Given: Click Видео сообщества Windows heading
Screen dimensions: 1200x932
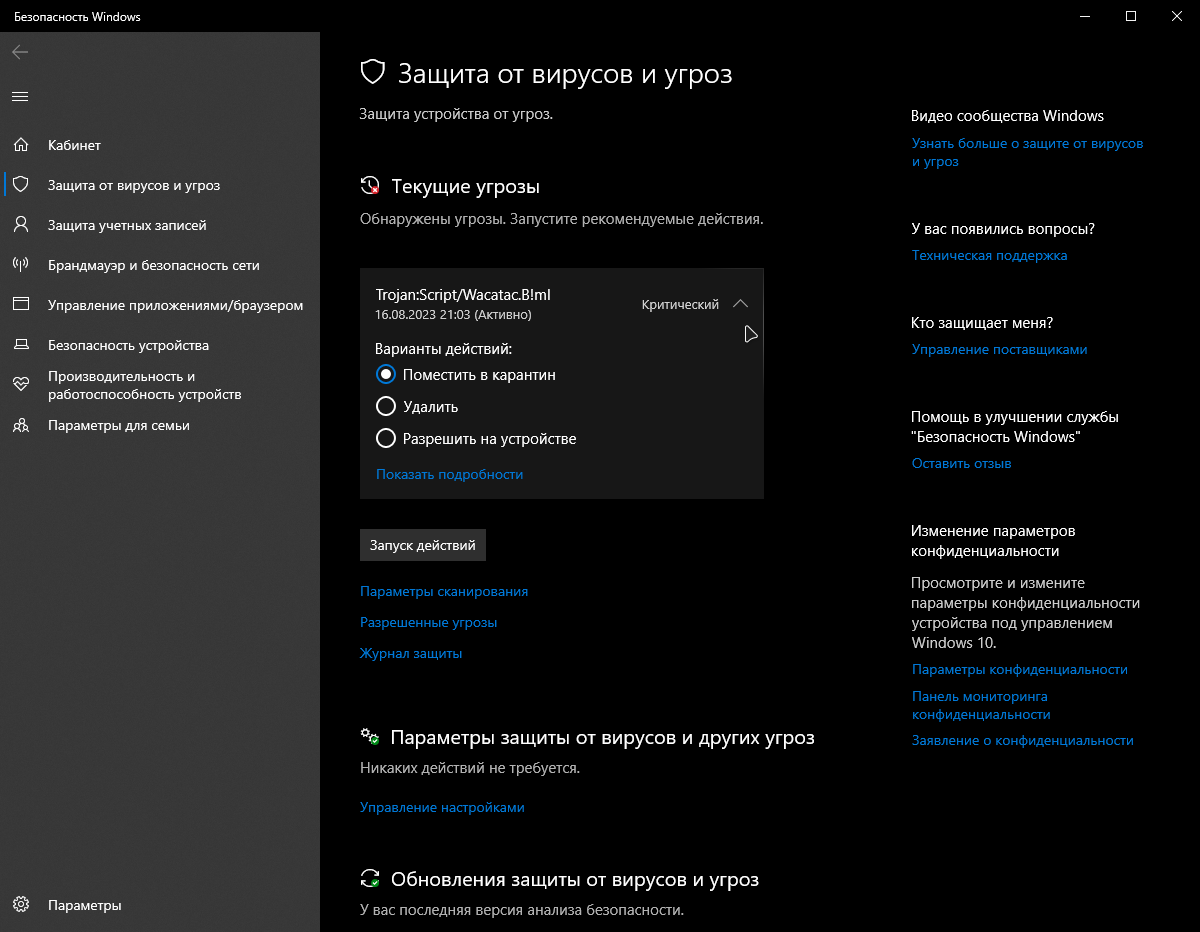Looking at the screenshot, I should 1008,116.
